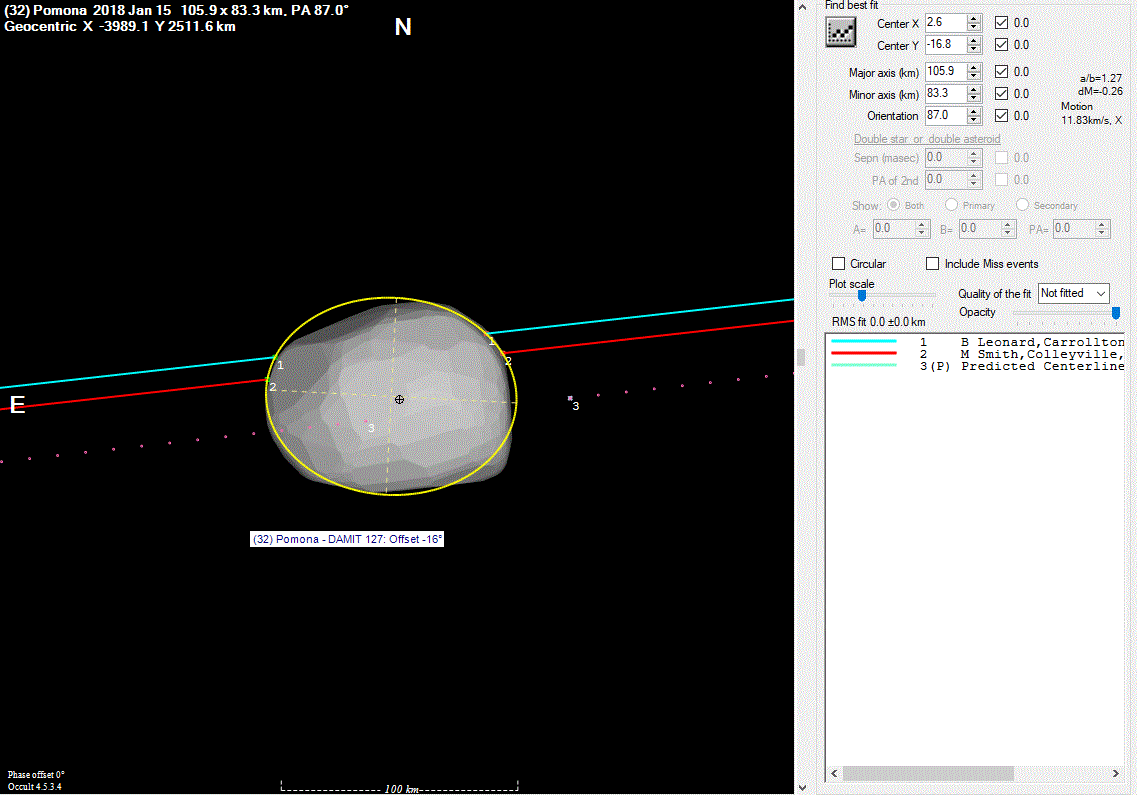Image resolution: width=1137 pixels, height=795 pixels.
Task: Click the Major axis spinner arrows
Action: coord(974,72)
